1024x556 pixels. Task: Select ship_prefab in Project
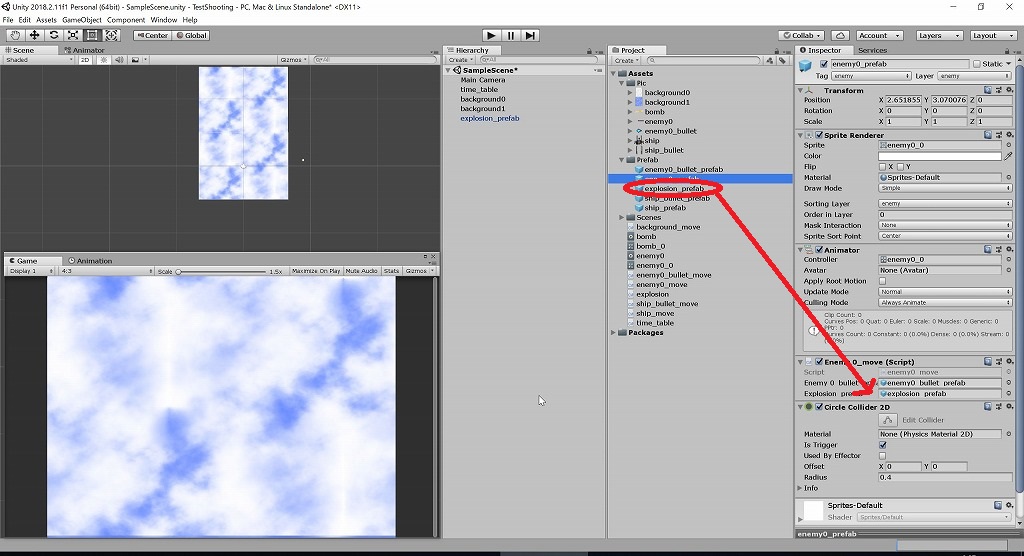point(665,208)
